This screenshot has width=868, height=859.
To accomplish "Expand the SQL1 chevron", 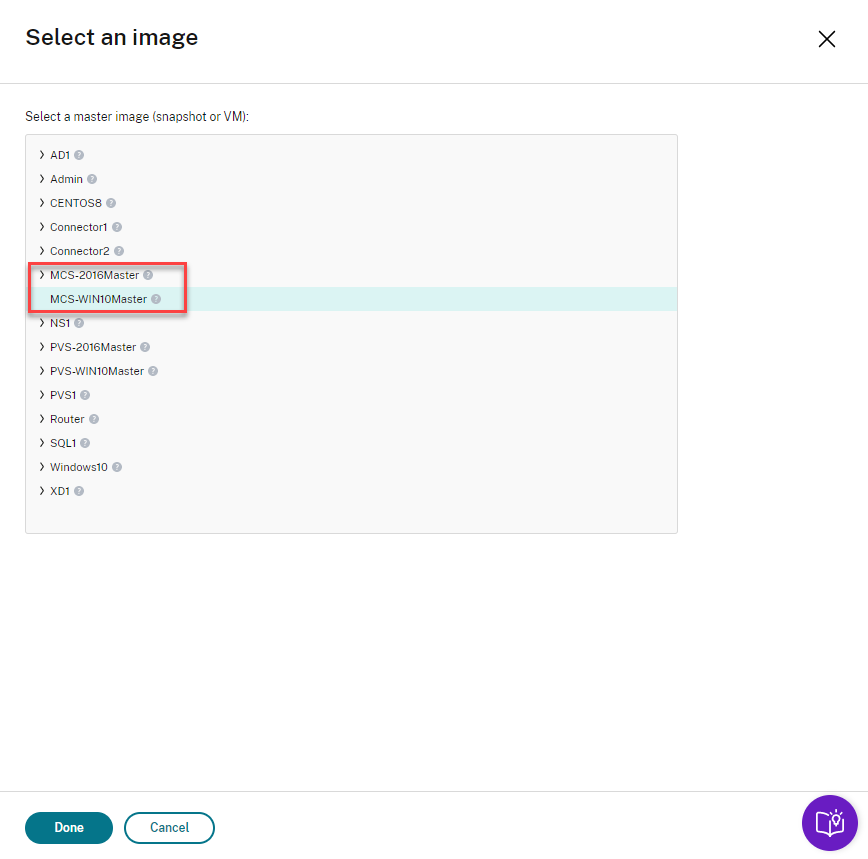I will [41, 443].
